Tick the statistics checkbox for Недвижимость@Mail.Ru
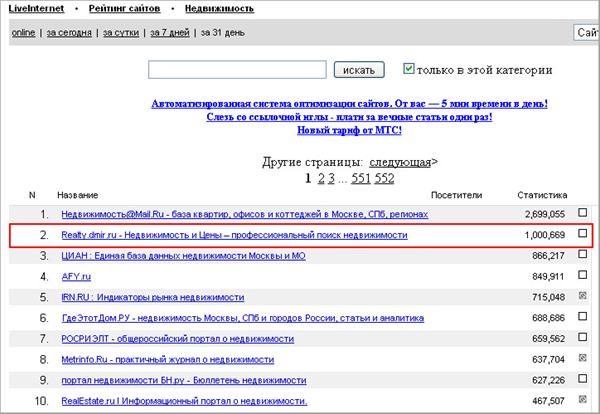Screen dimensions: 600x414 coord(582,212)
